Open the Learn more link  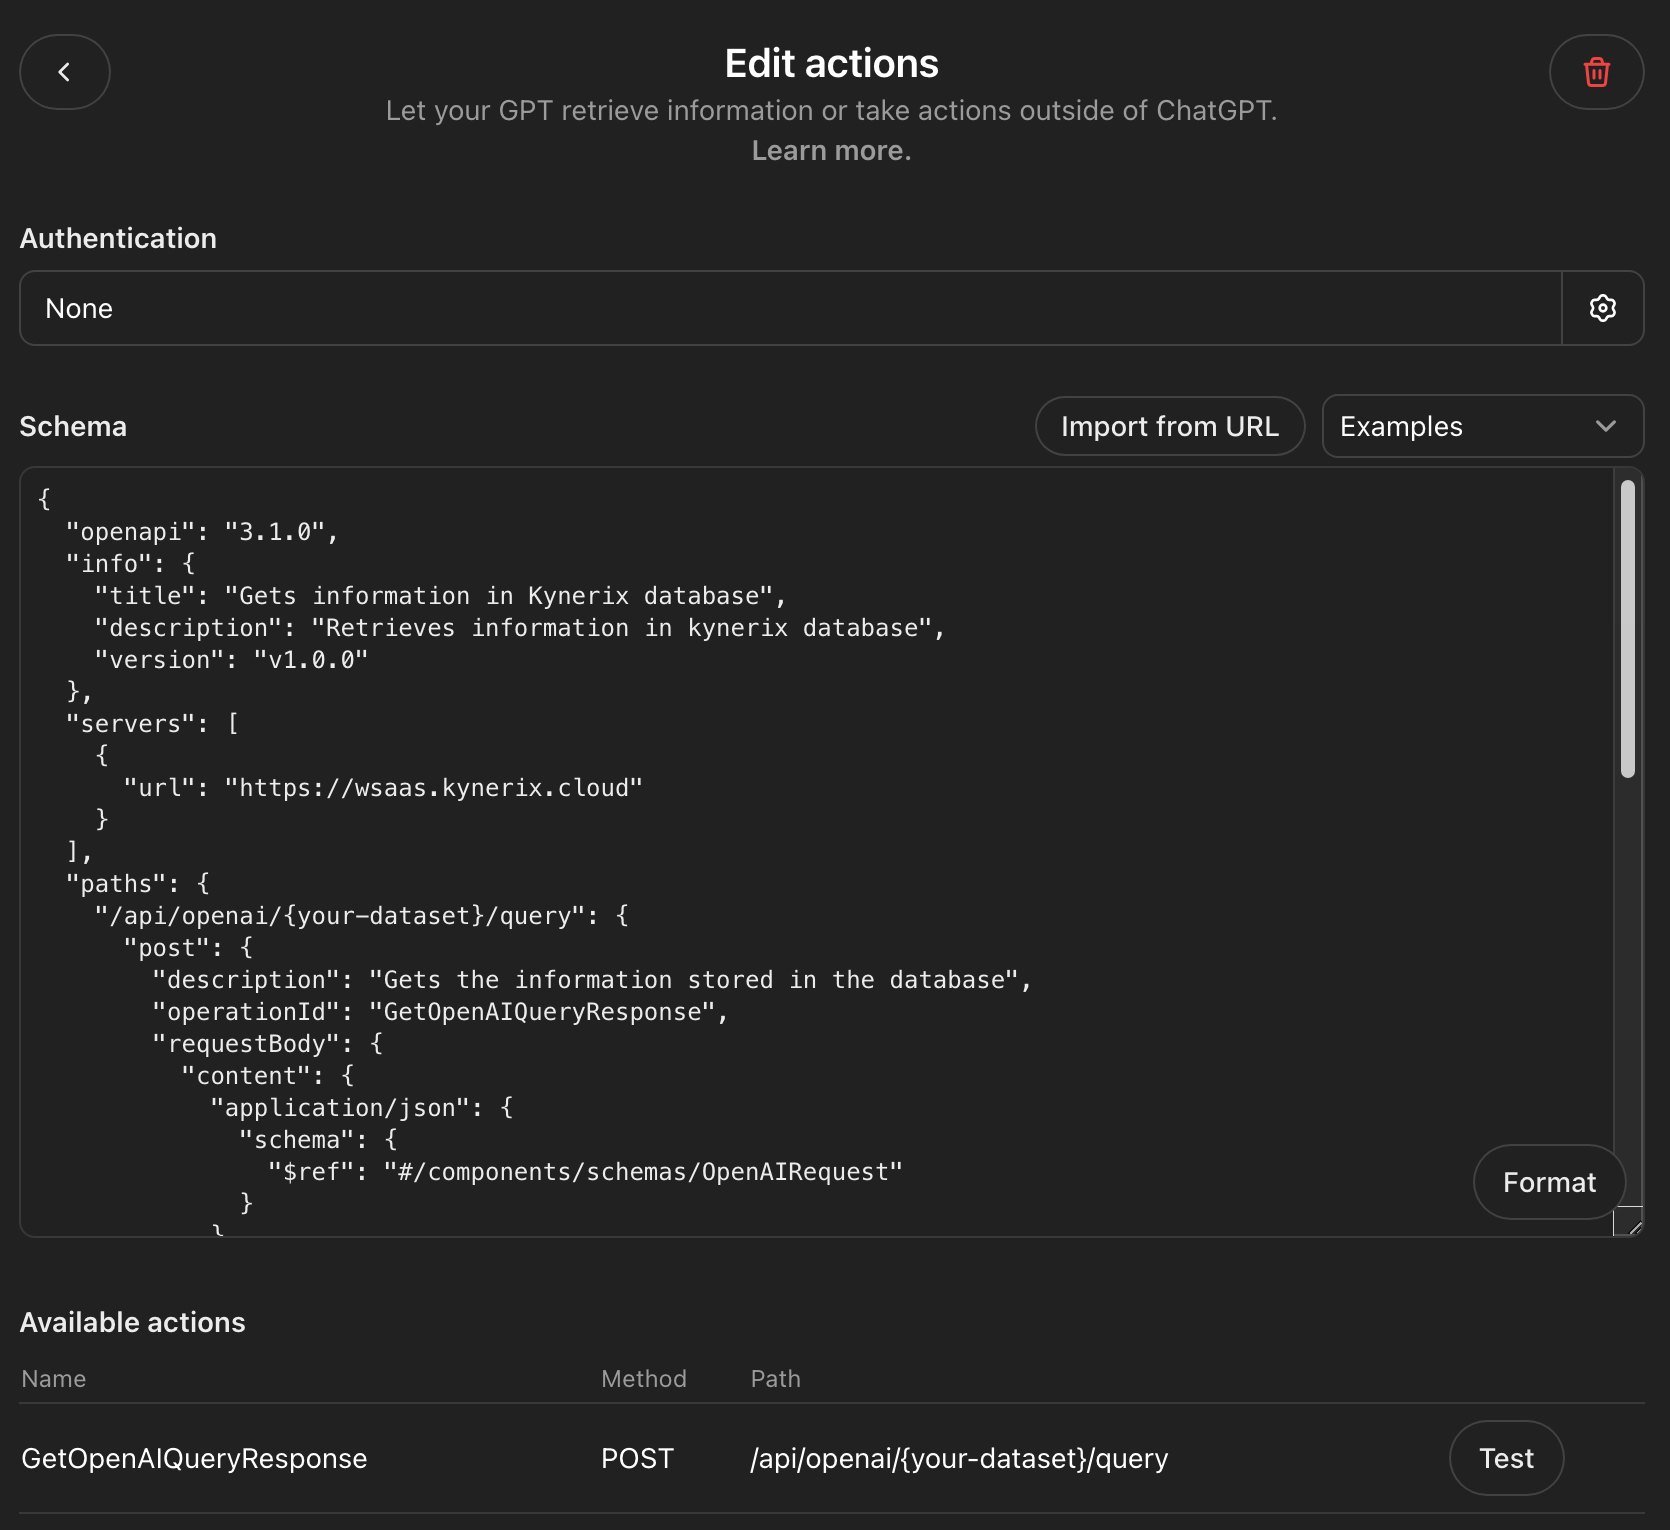[831, 150]
